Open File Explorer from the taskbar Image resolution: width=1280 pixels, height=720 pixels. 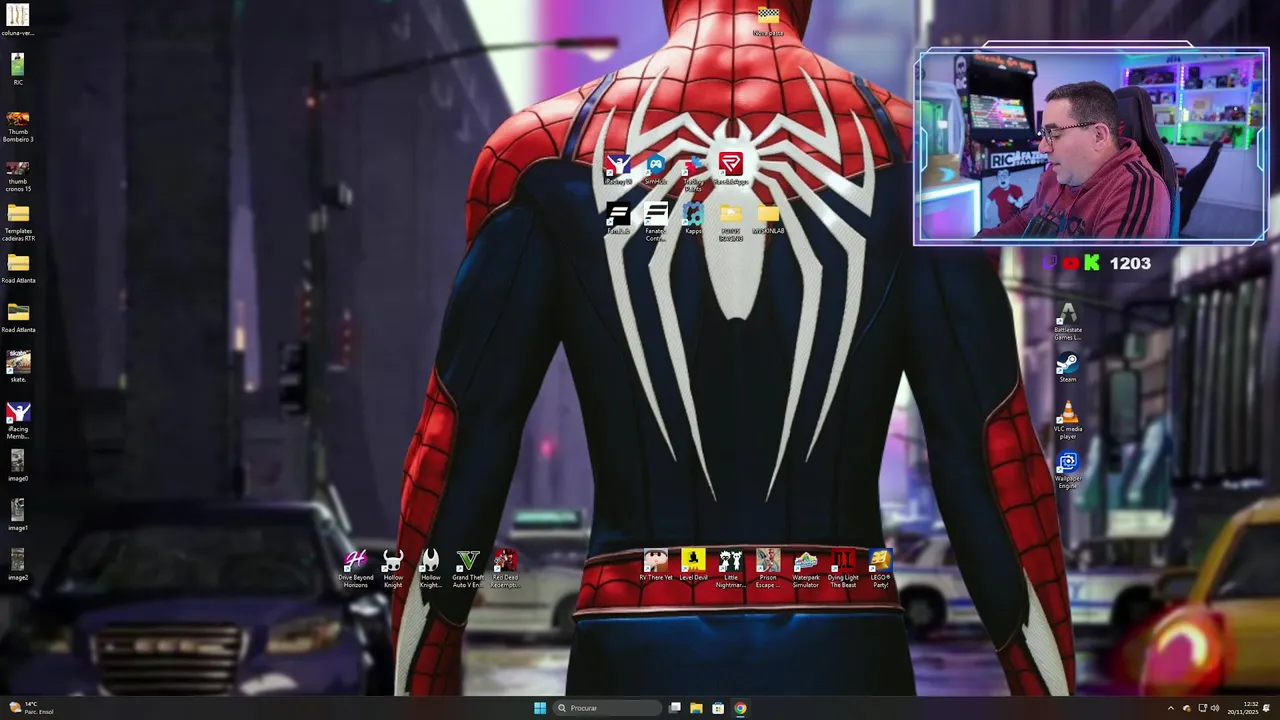(696, 708)
